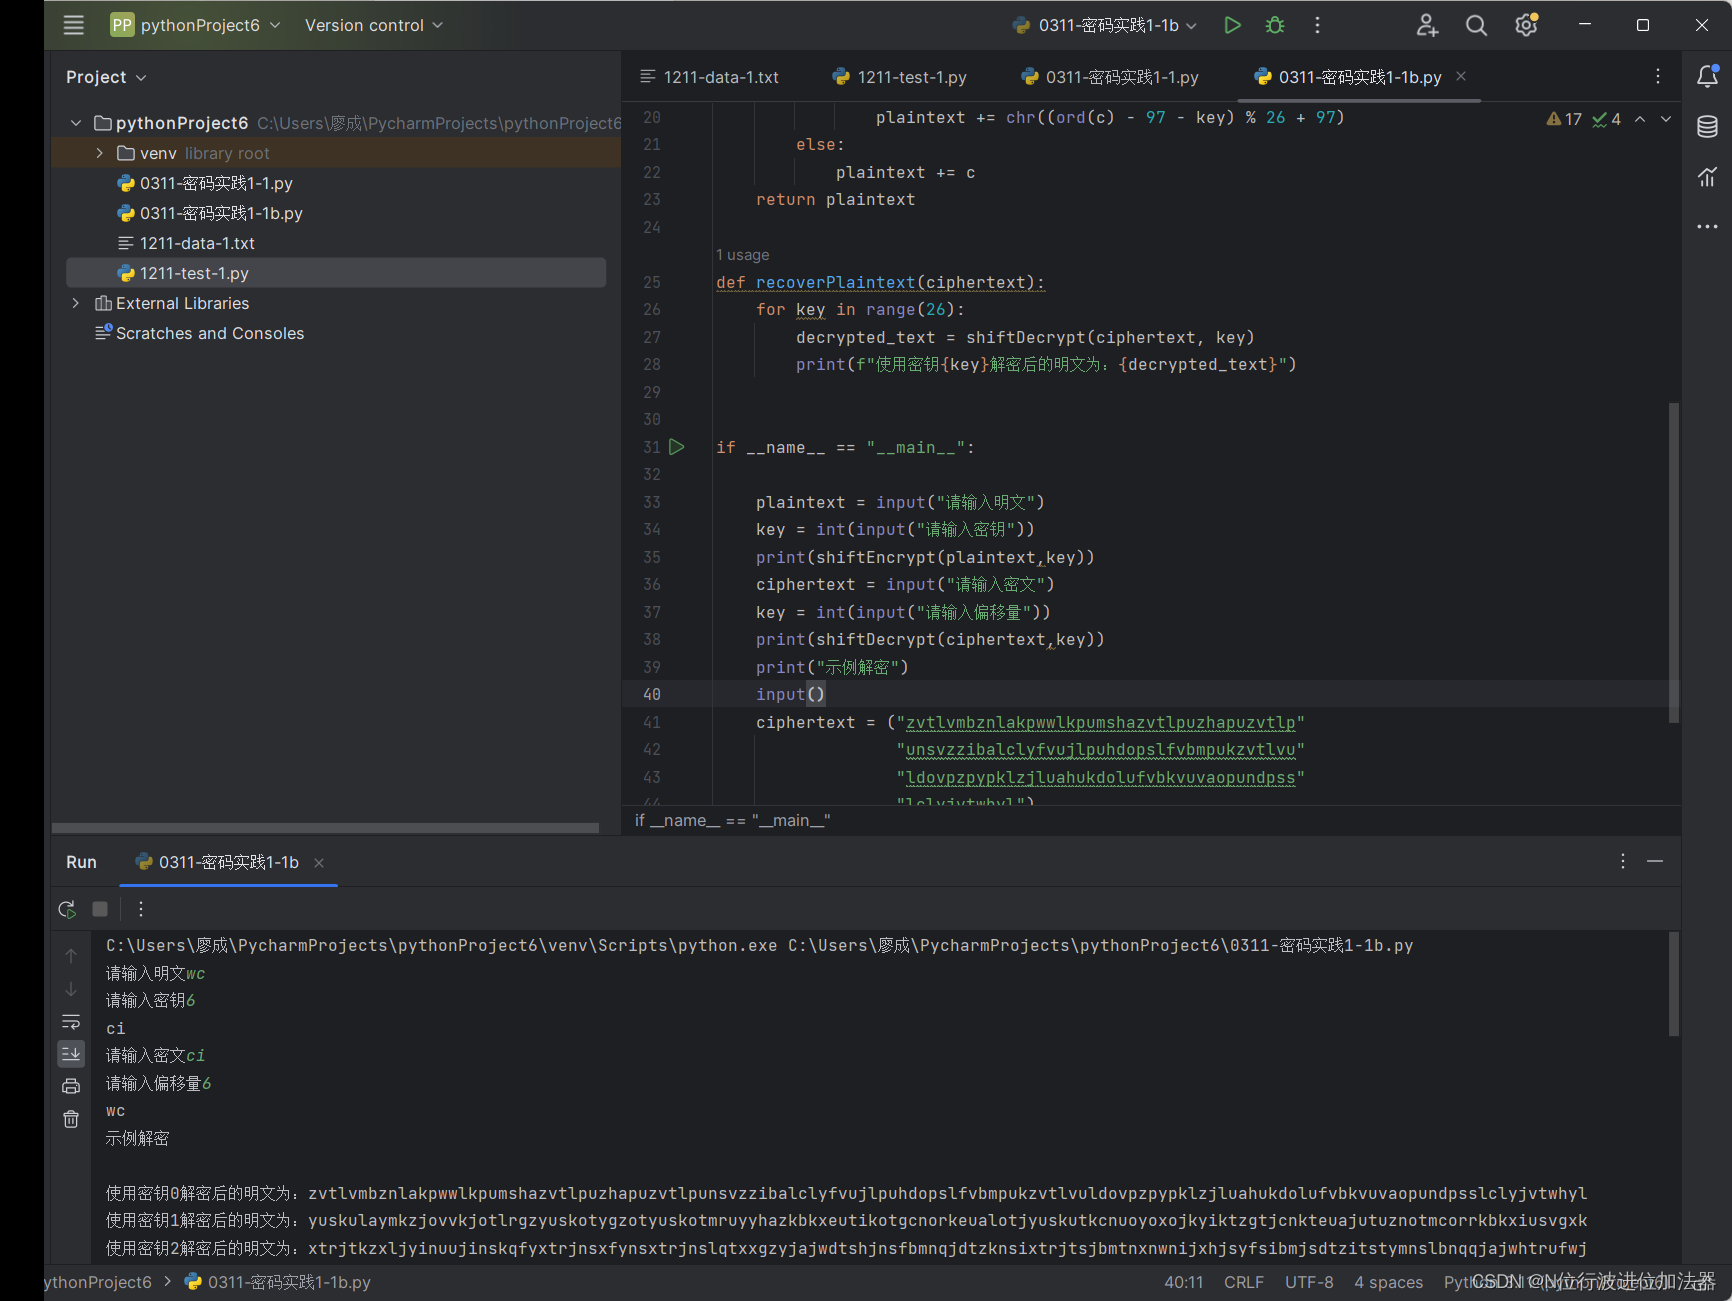Click the if __name__ breadcrumb below editor

coord(733,820)
